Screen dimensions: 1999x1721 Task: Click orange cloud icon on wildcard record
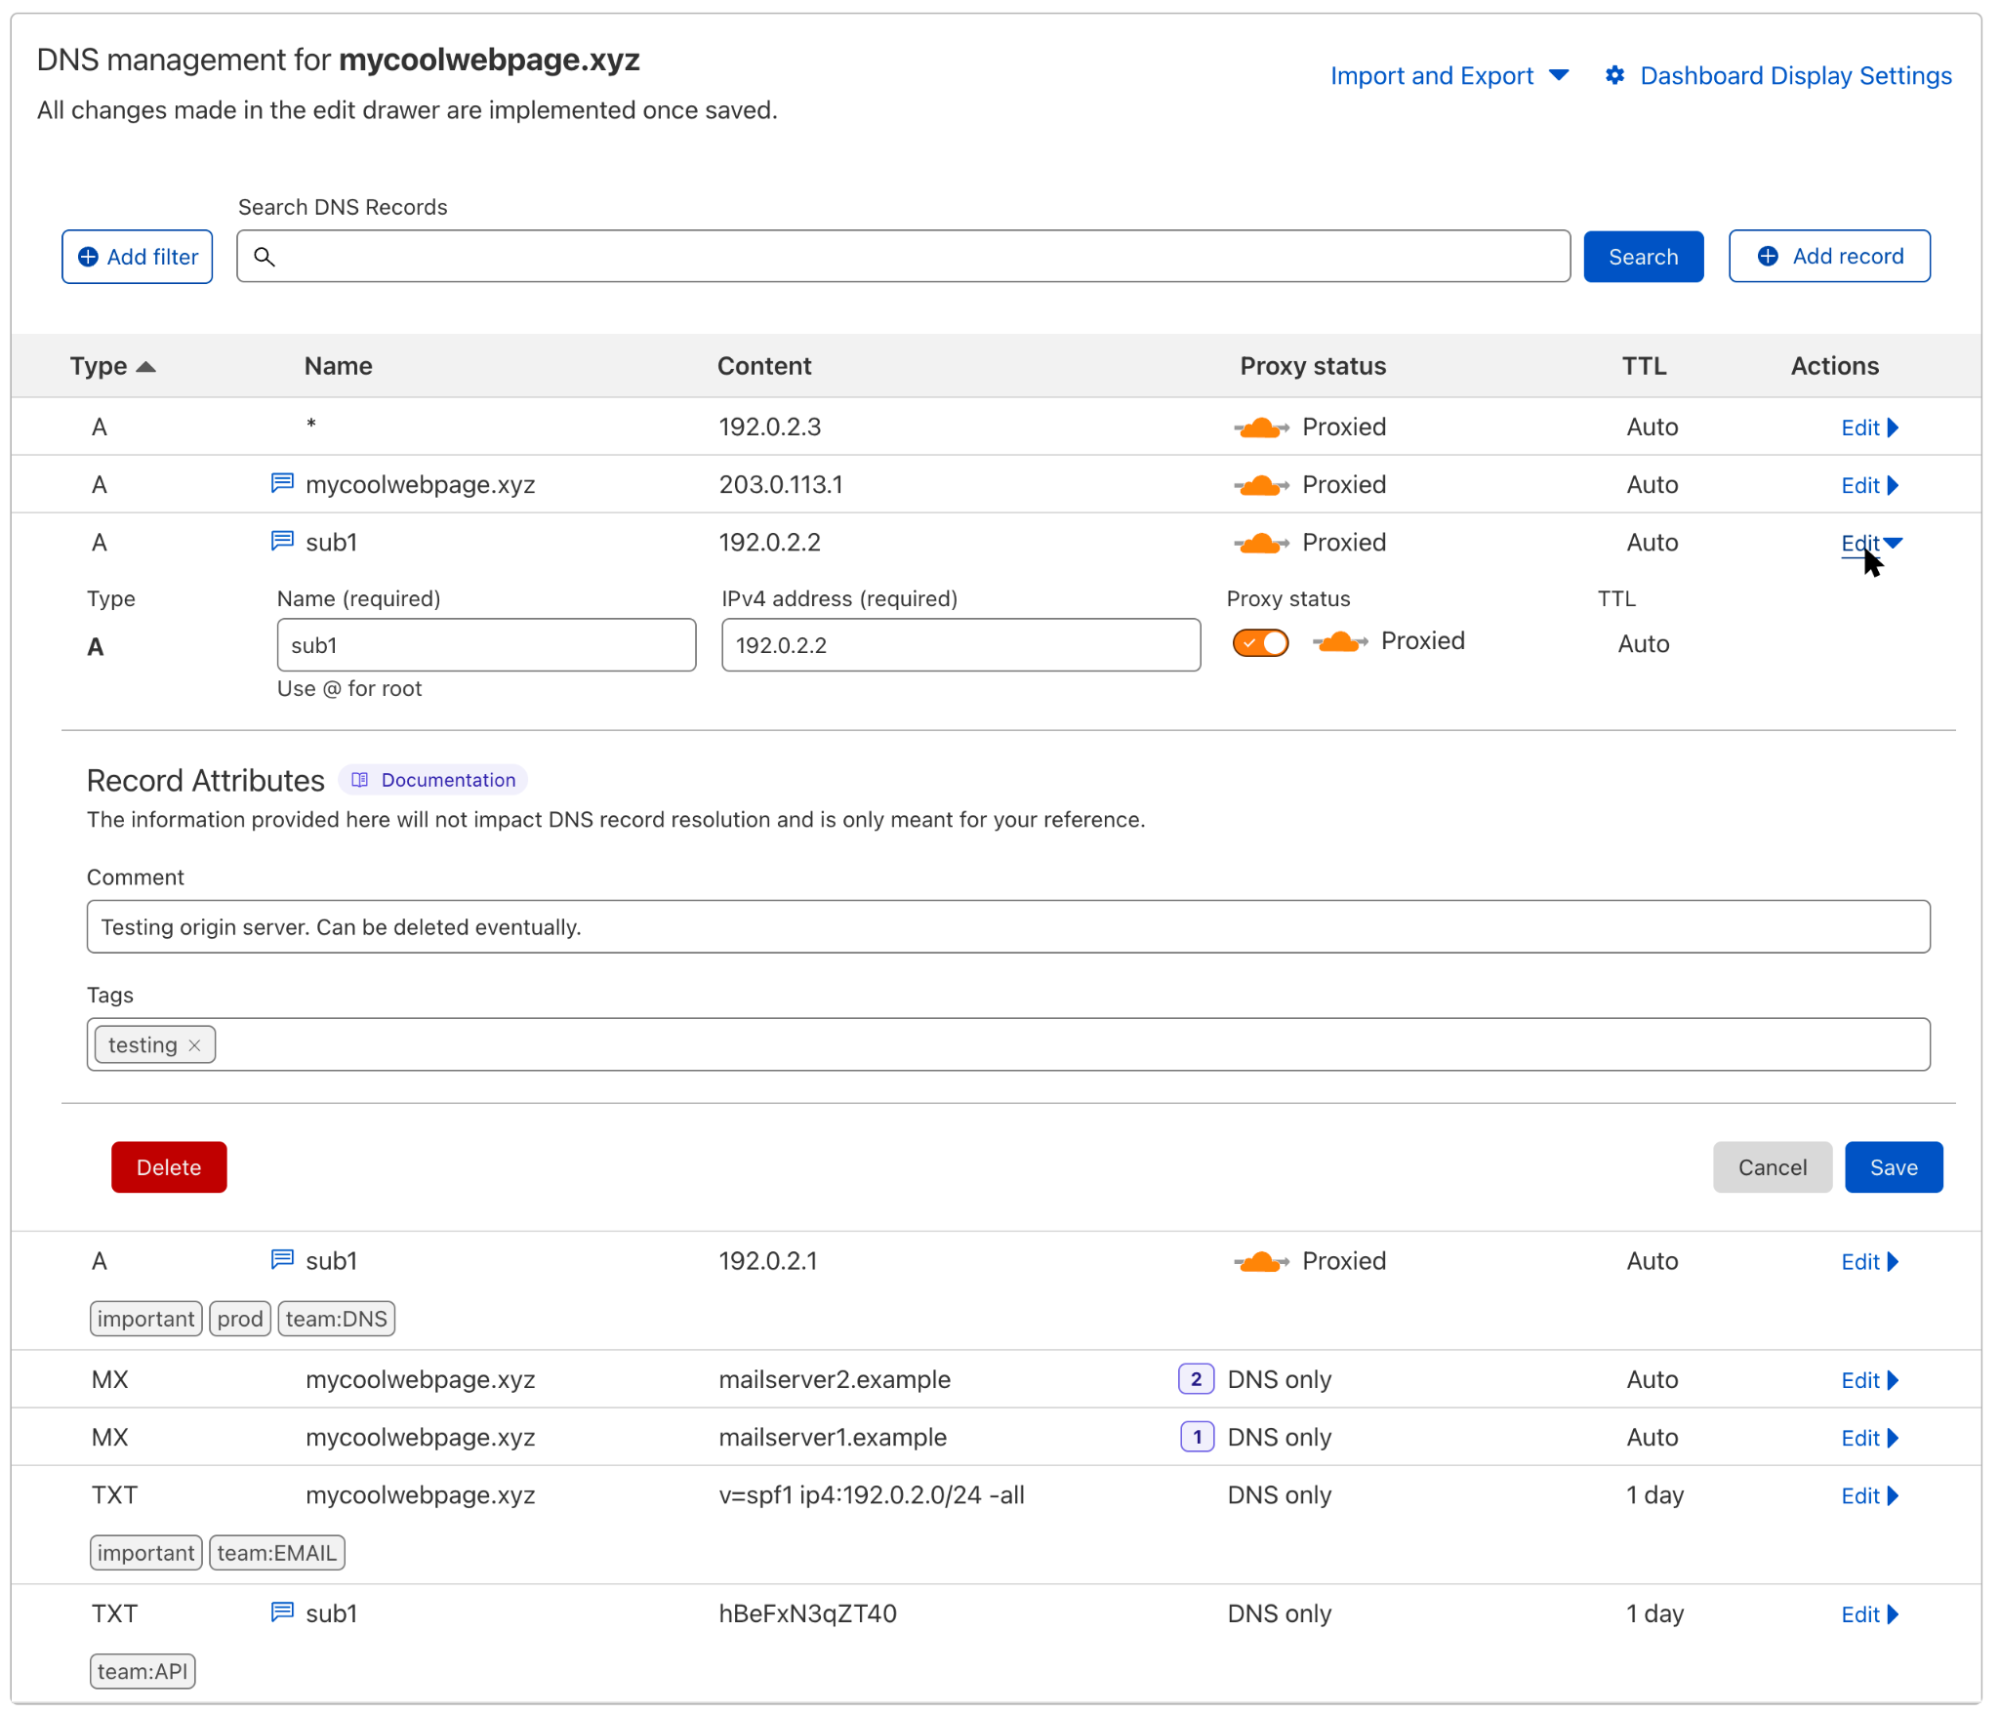pos(1260,428)
